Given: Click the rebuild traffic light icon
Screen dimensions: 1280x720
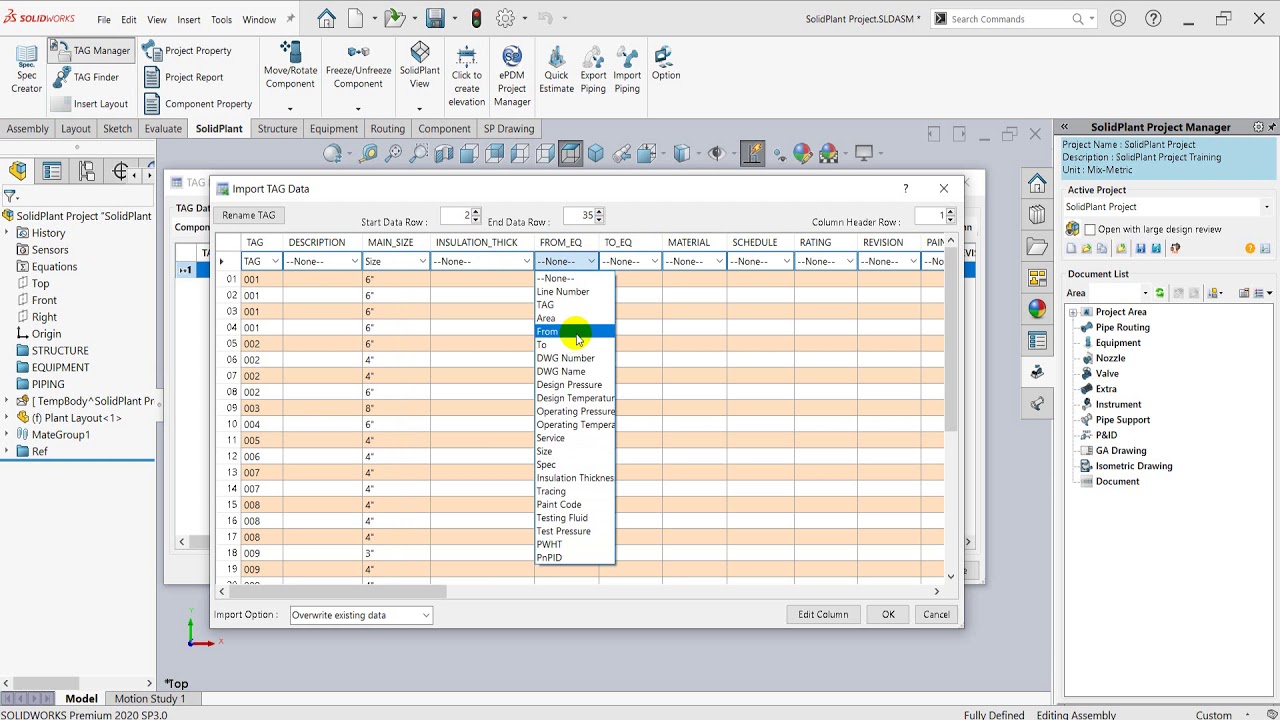Looking at the screenshot, I should (x=476, y=18).
